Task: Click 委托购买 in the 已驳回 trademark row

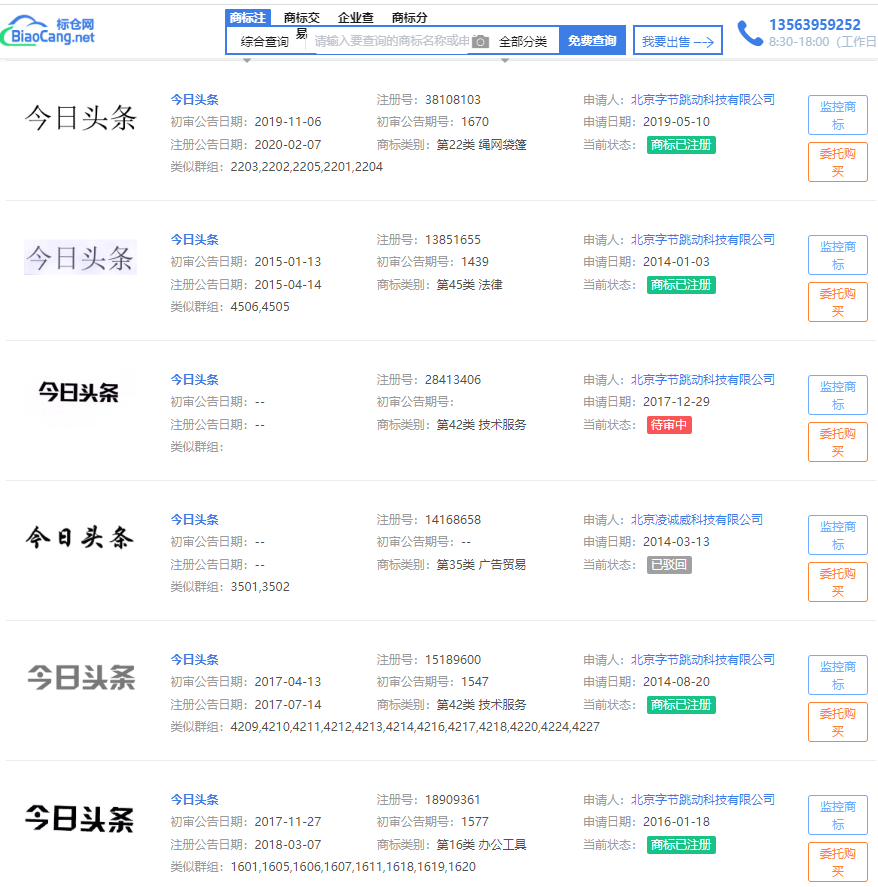Action: 838,582
